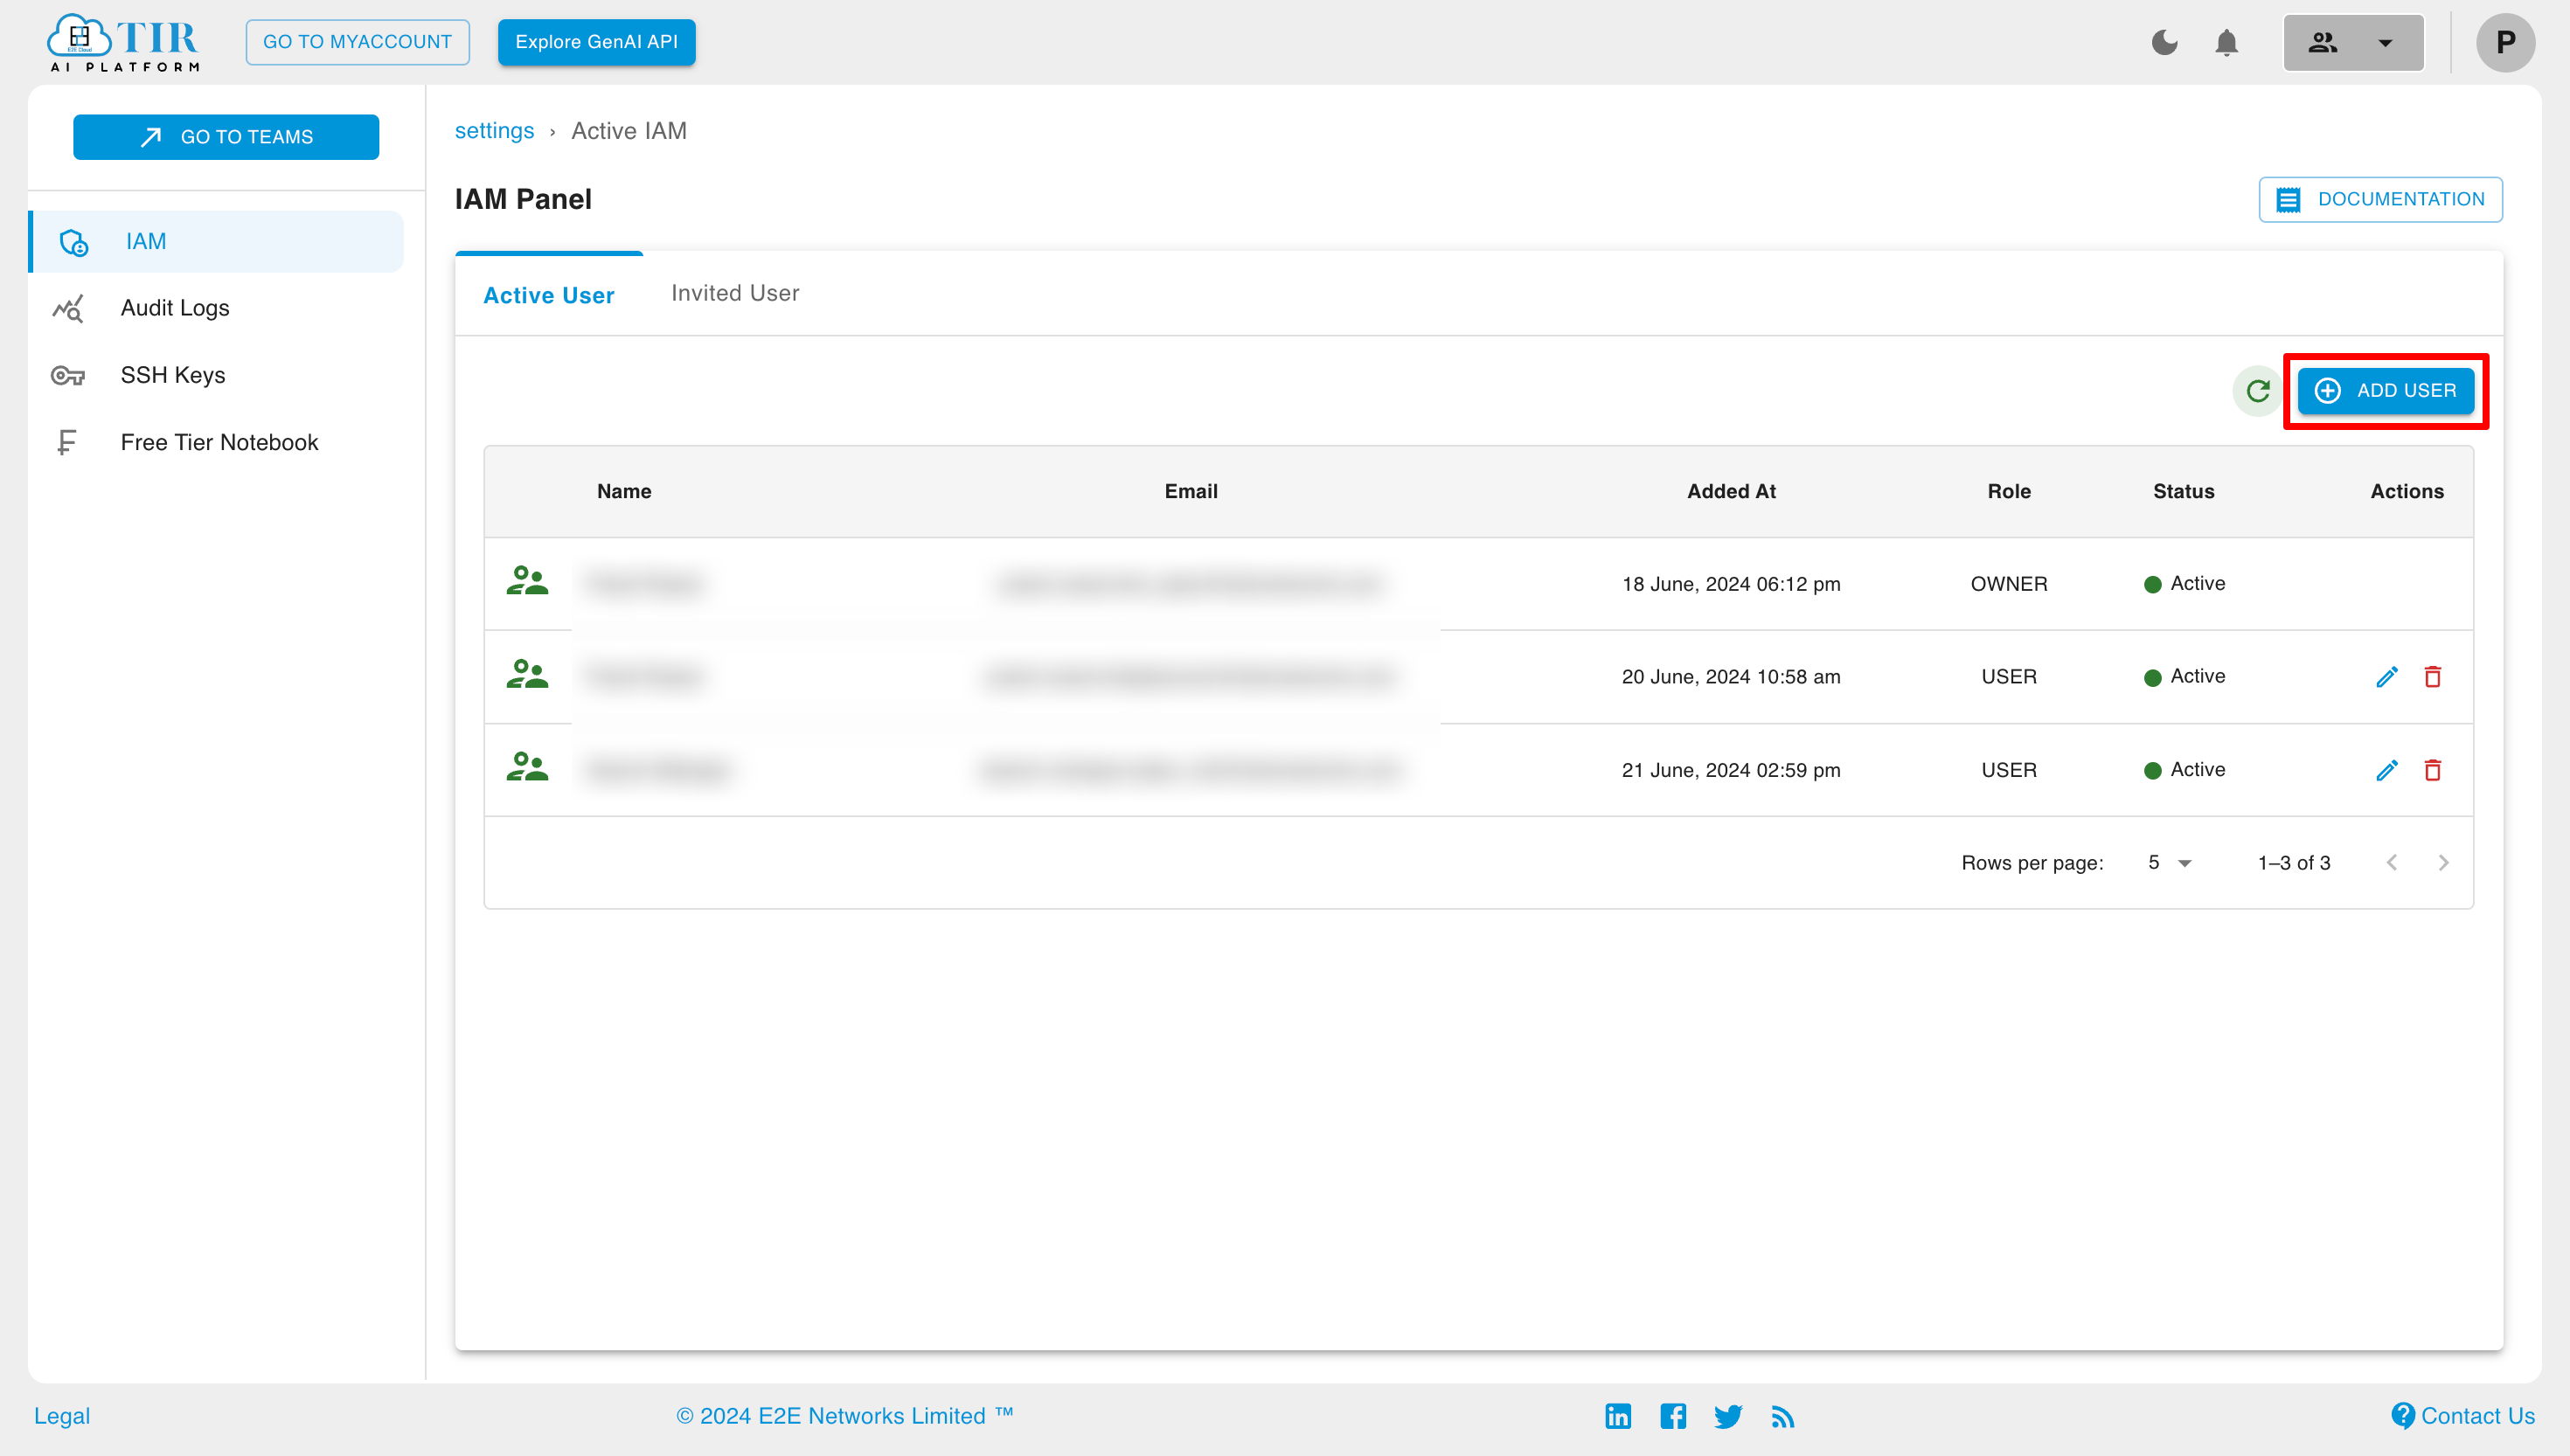
Task: Open profile avatar P menu
Action: click(x=2504, y=42)
